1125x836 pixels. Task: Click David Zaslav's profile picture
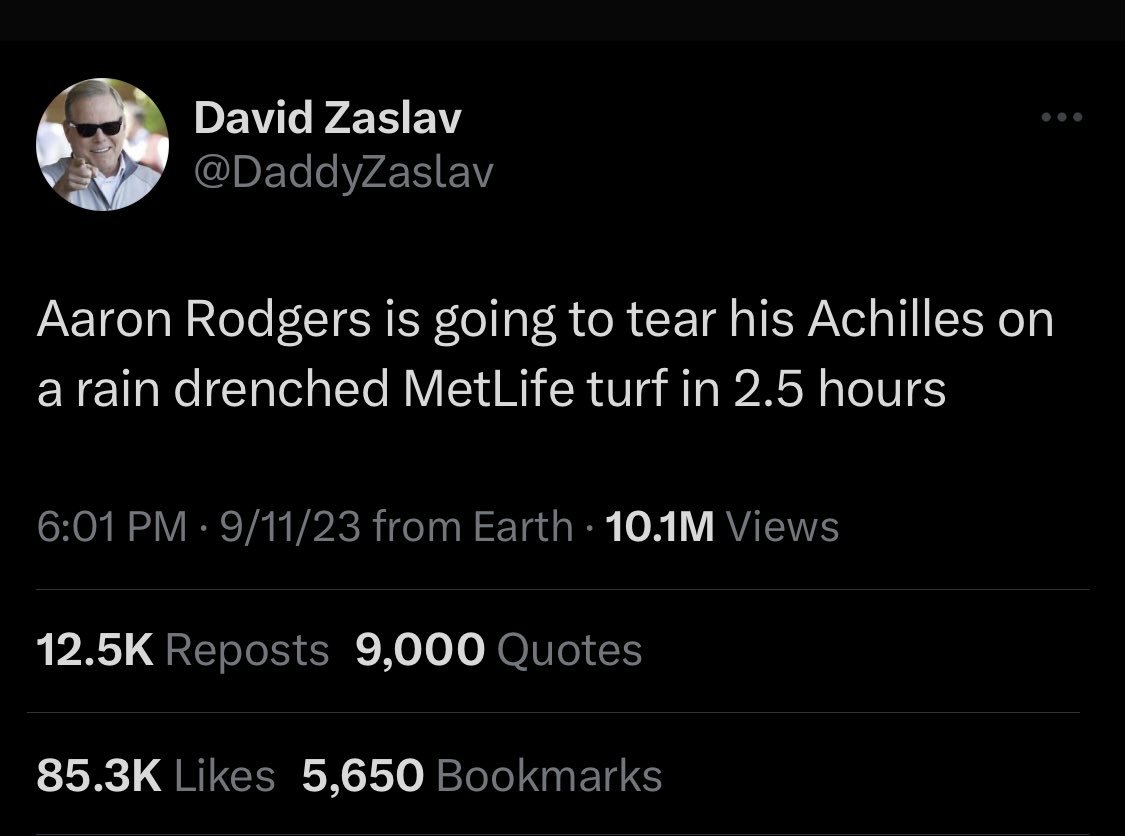[x=102, y=144]
